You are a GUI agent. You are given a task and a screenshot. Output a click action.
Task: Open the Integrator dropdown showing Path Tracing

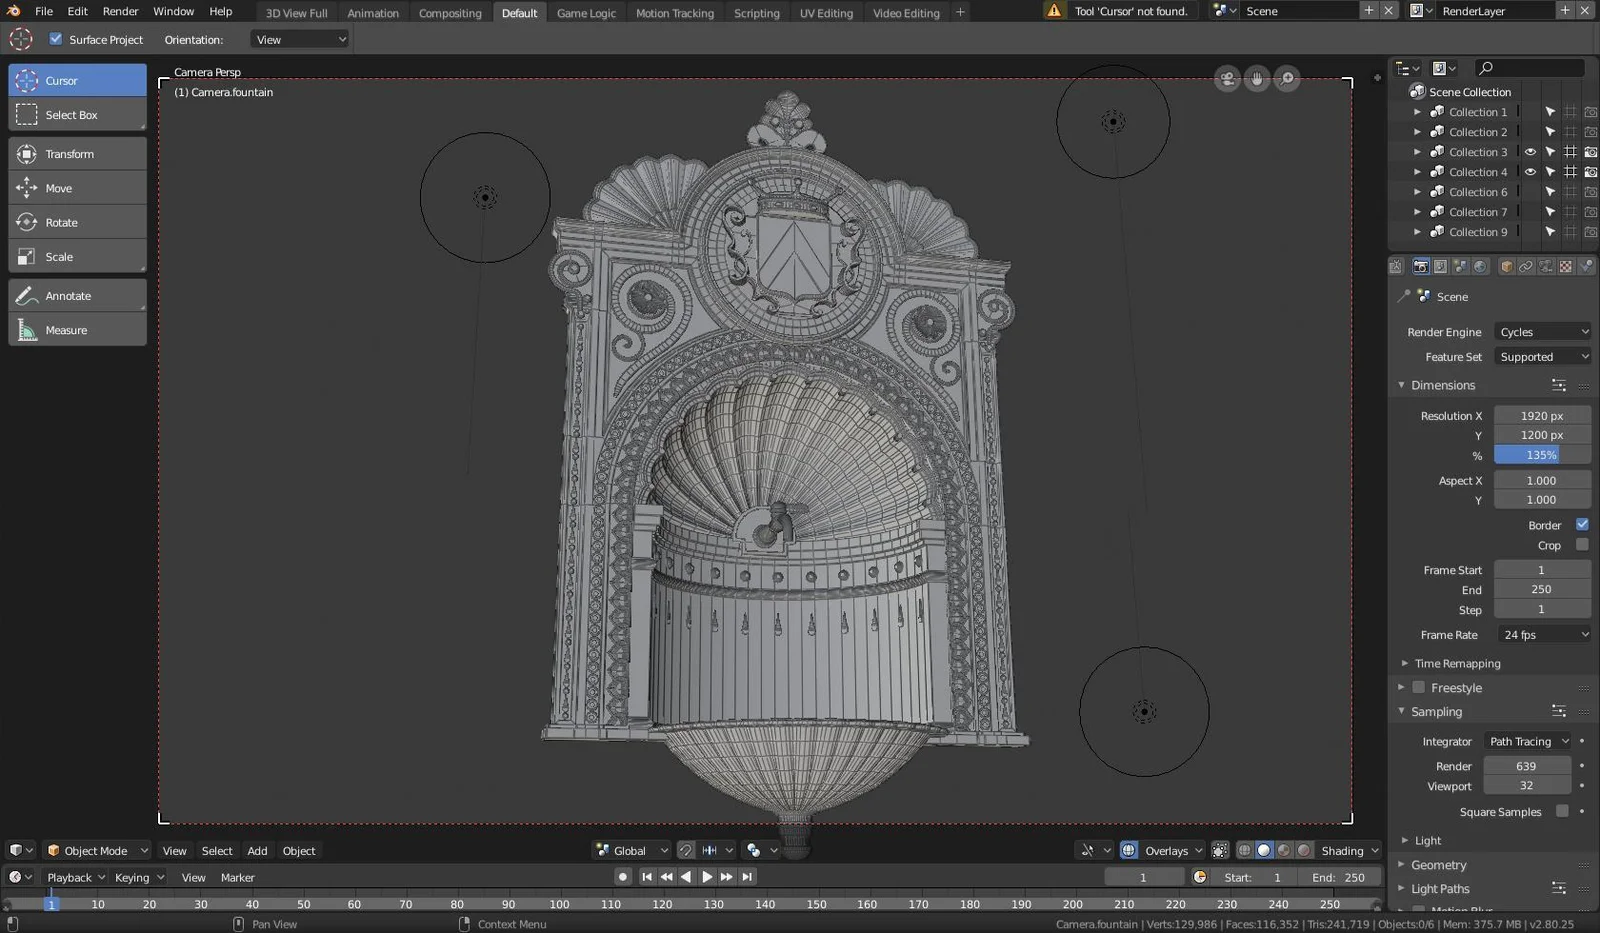pos(1527,741)
